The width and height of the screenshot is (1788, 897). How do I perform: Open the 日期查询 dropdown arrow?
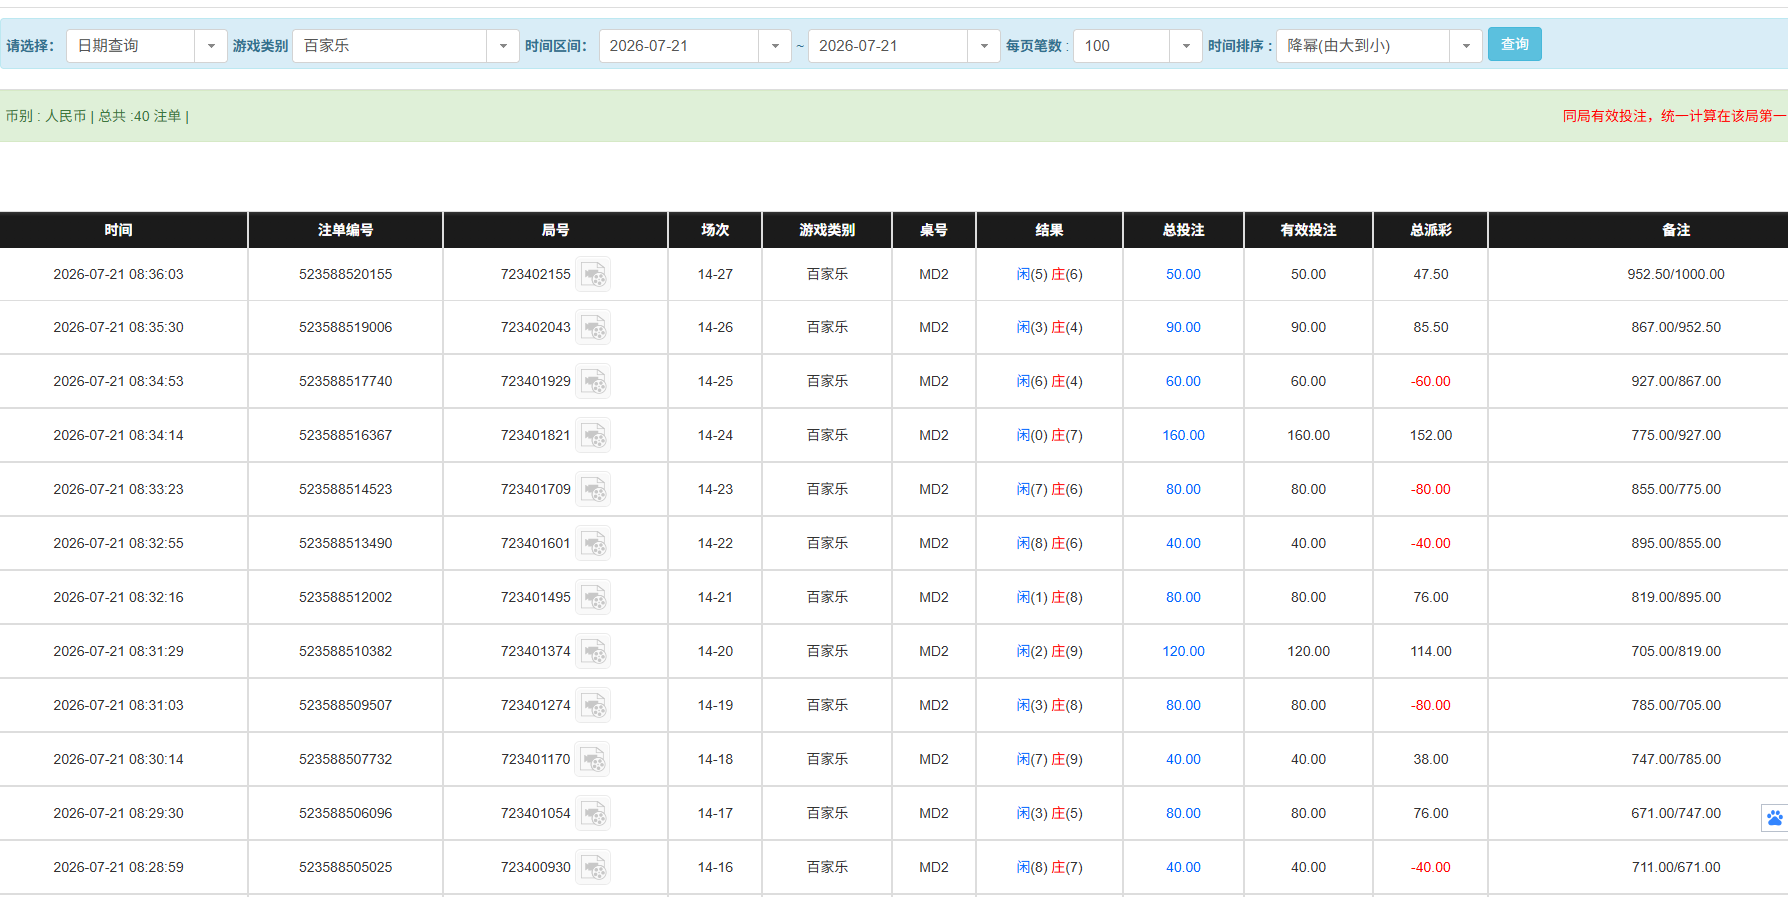coord(211,46)
